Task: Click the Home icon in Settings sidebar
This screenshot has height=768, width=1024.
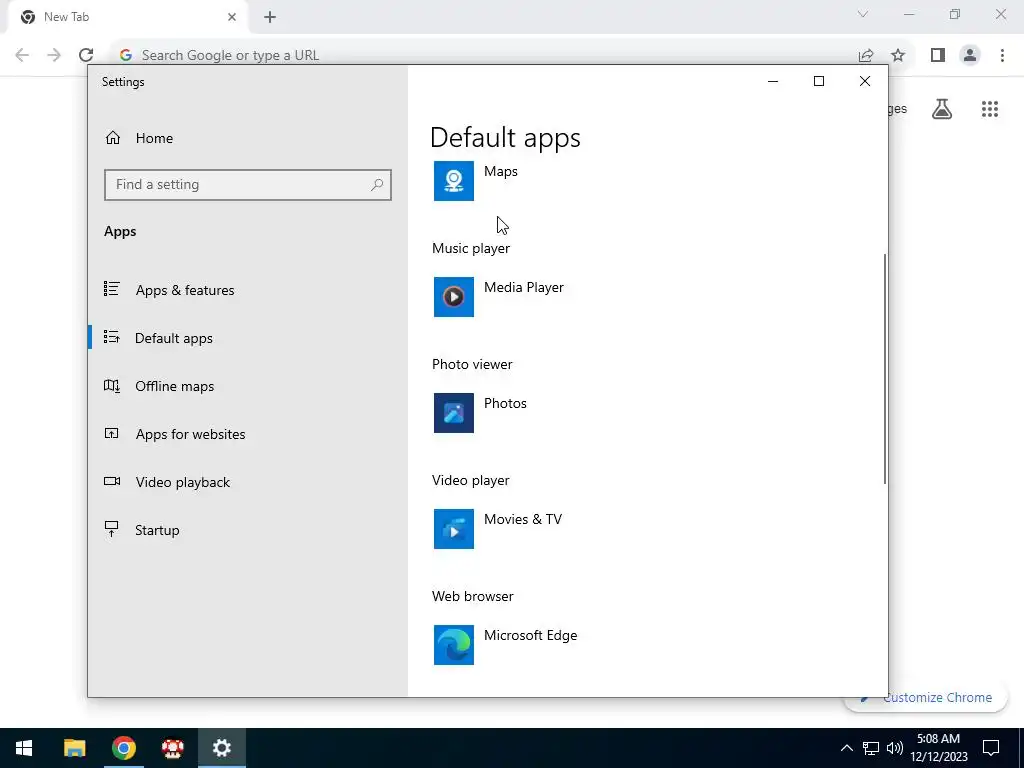Action: click(113, 138)
